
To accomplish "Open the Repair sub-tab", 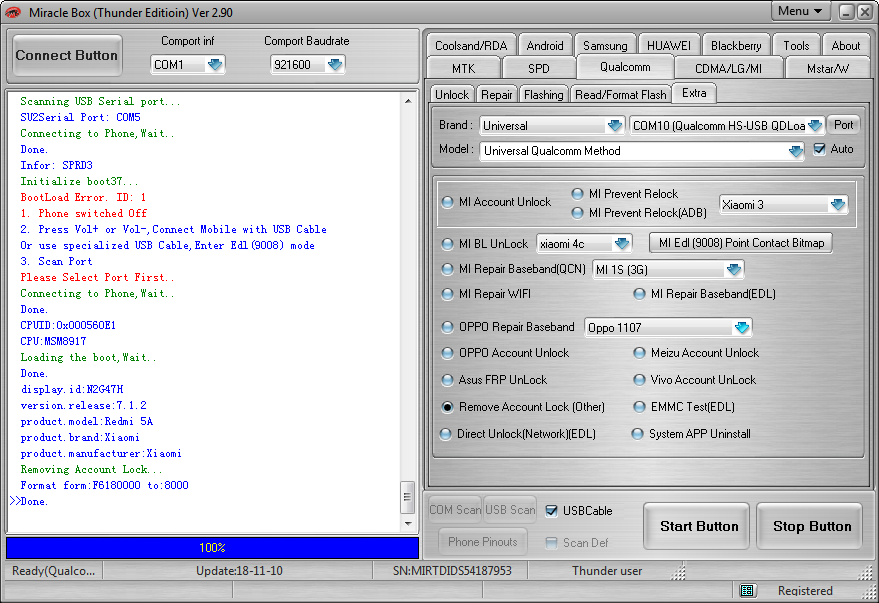I will (x=497, y=95).
